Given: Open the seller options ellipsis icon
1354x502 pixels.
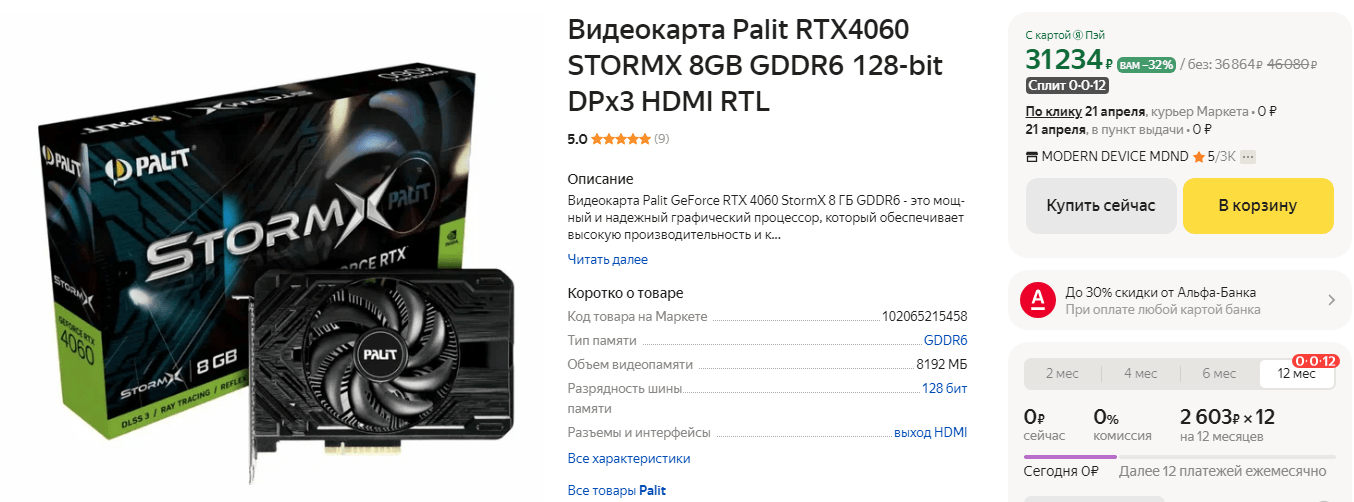Looking at the screenshot, I should [1247, 157].
